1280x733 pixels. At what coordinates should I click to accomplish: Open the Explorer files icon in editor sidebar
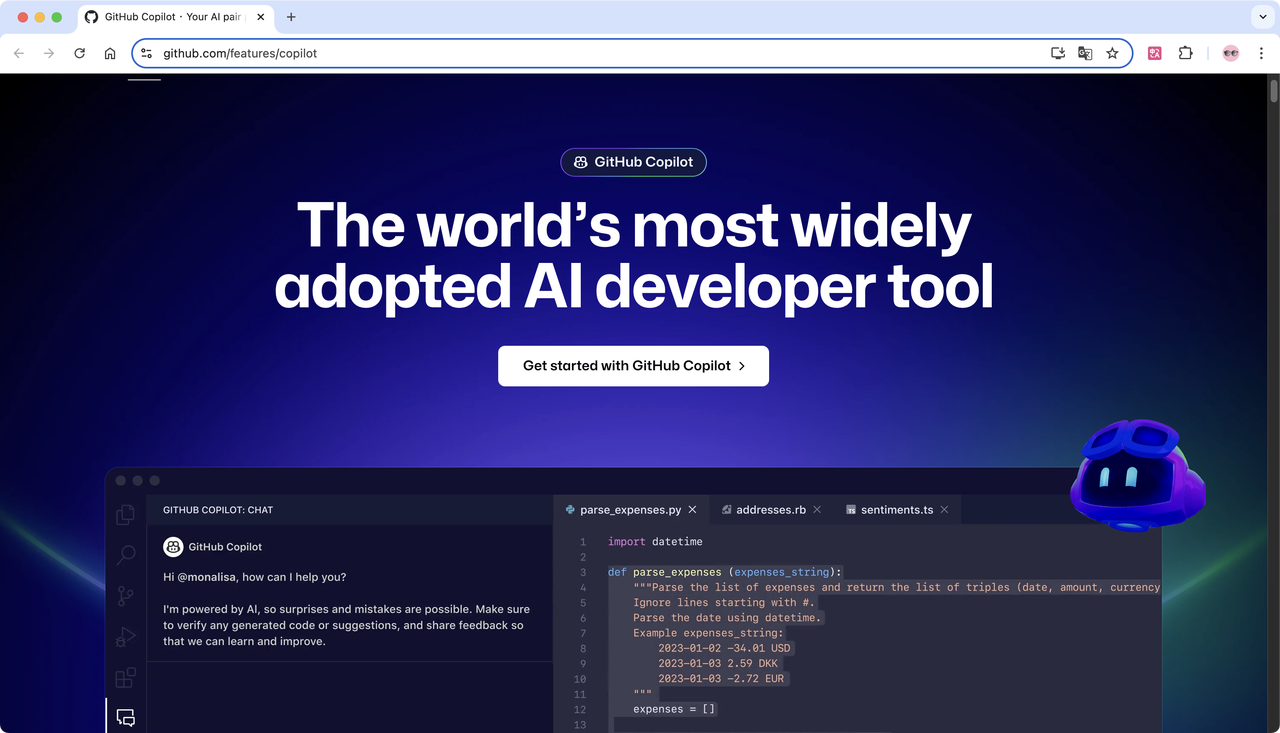126,514
